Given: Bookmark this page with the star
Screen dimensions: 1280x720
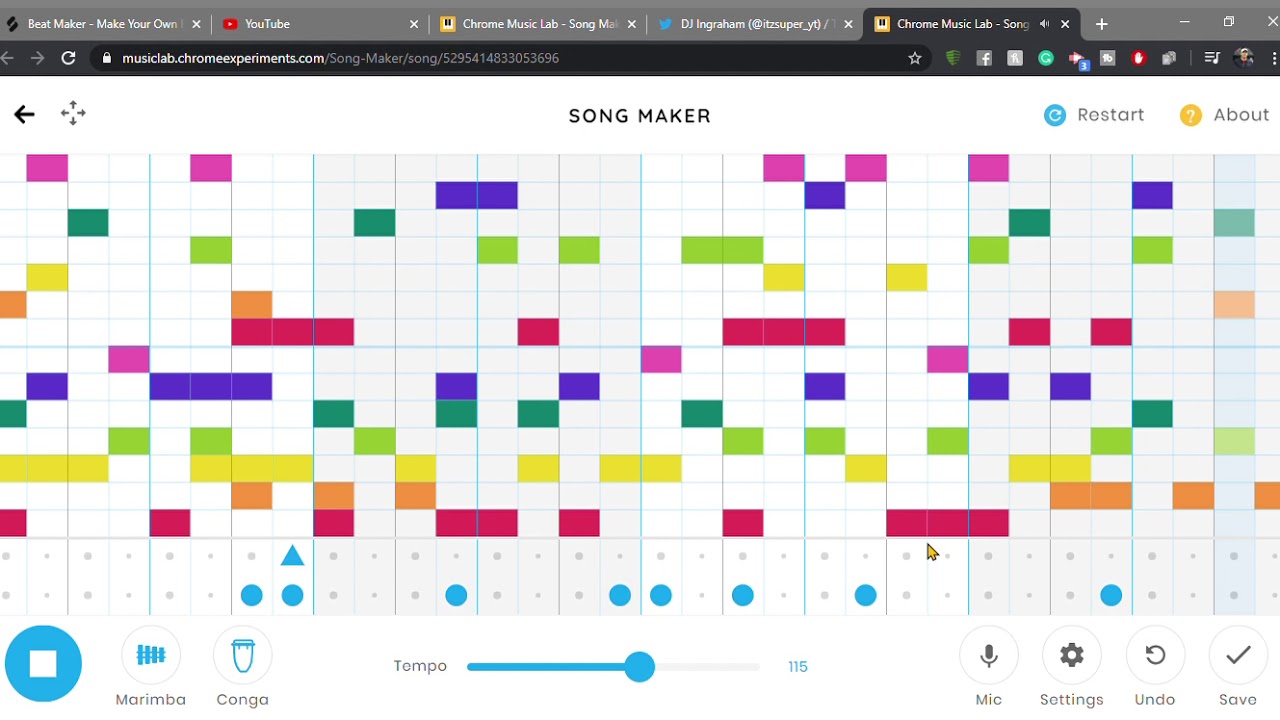Looking at the screenshot, I should tap(915, 58).
